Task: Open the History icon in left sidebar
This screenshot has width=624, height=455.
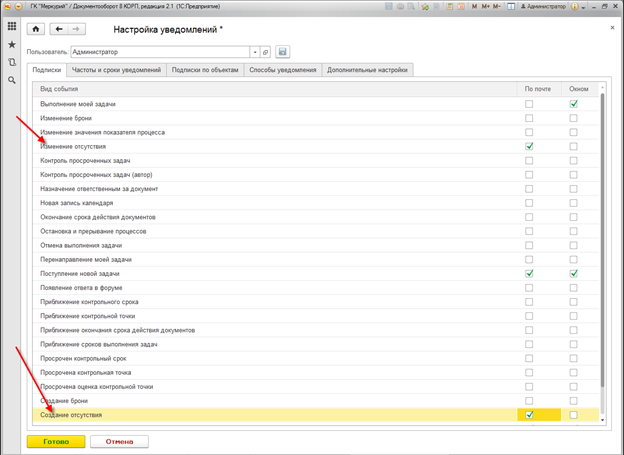Action: point(12,62)
